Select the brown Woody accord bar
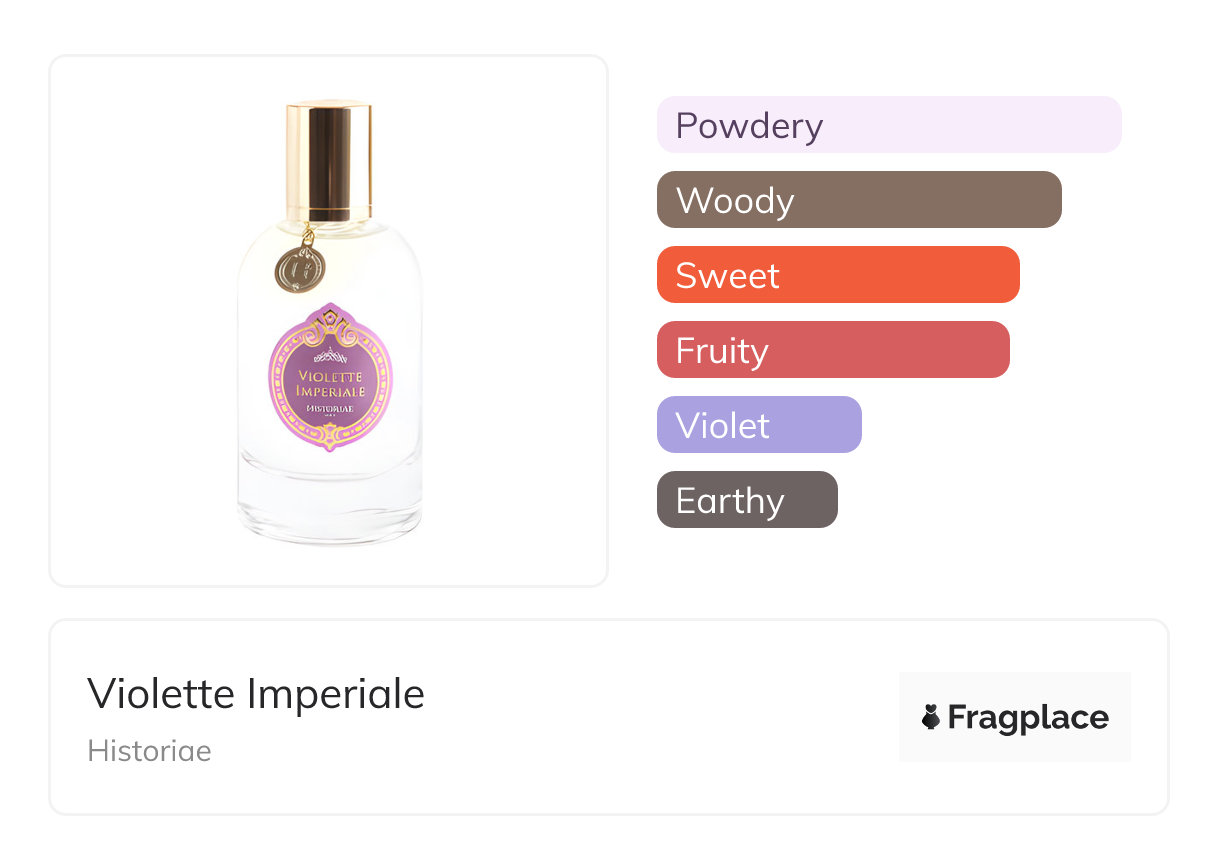 click(x=858, y=200)
